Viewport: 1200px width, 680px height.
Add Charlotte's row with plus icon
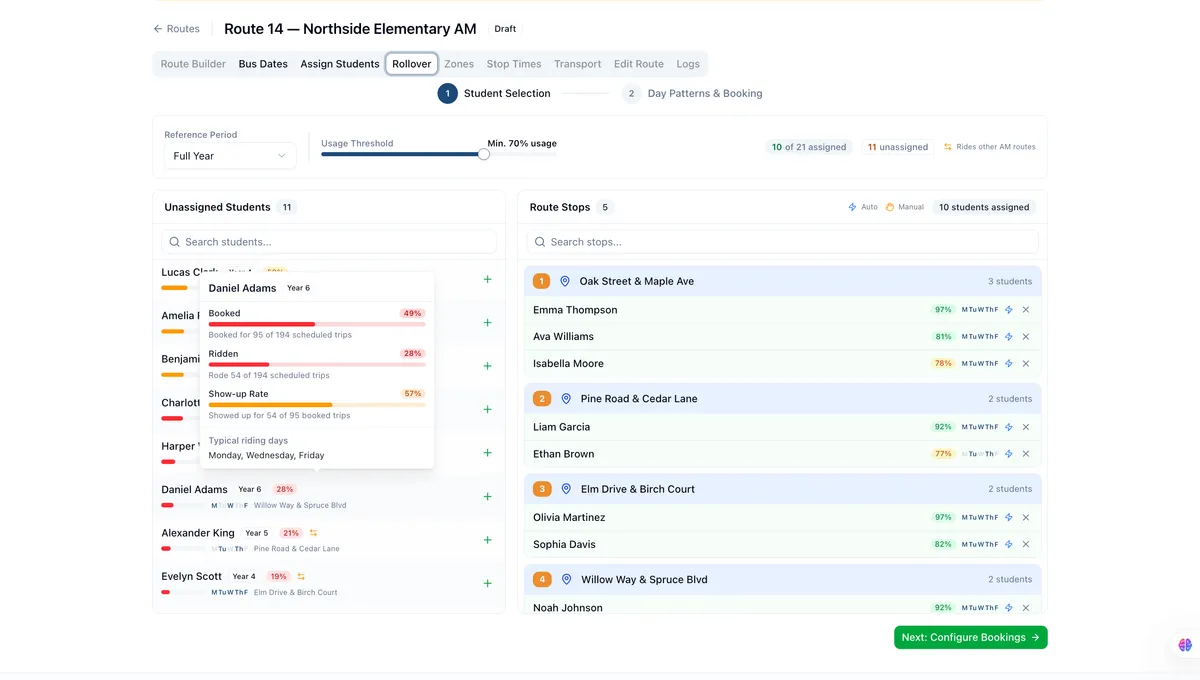(487, 410)
